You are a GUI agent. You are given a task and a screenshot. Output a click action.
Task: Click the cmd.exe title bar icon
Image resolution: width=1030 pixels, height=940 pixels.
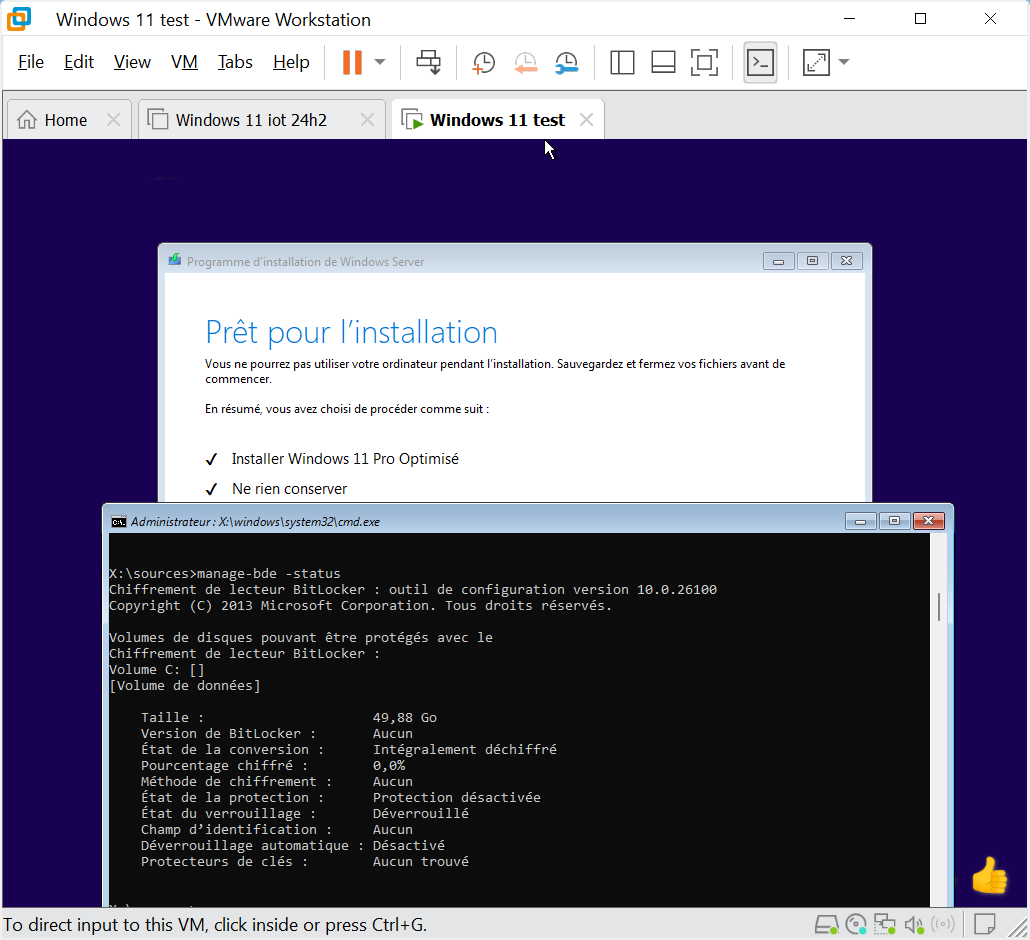click(119, 522)
